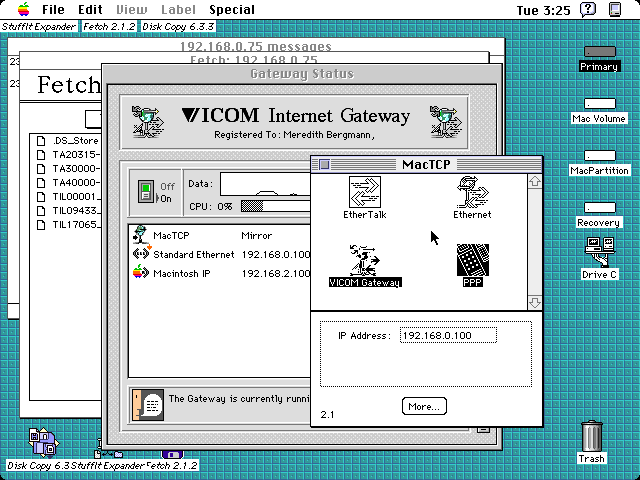The width and height of the screenshot is (640, 480).
Task: Close the MacTCP control panel window
Action: (324, 164)
